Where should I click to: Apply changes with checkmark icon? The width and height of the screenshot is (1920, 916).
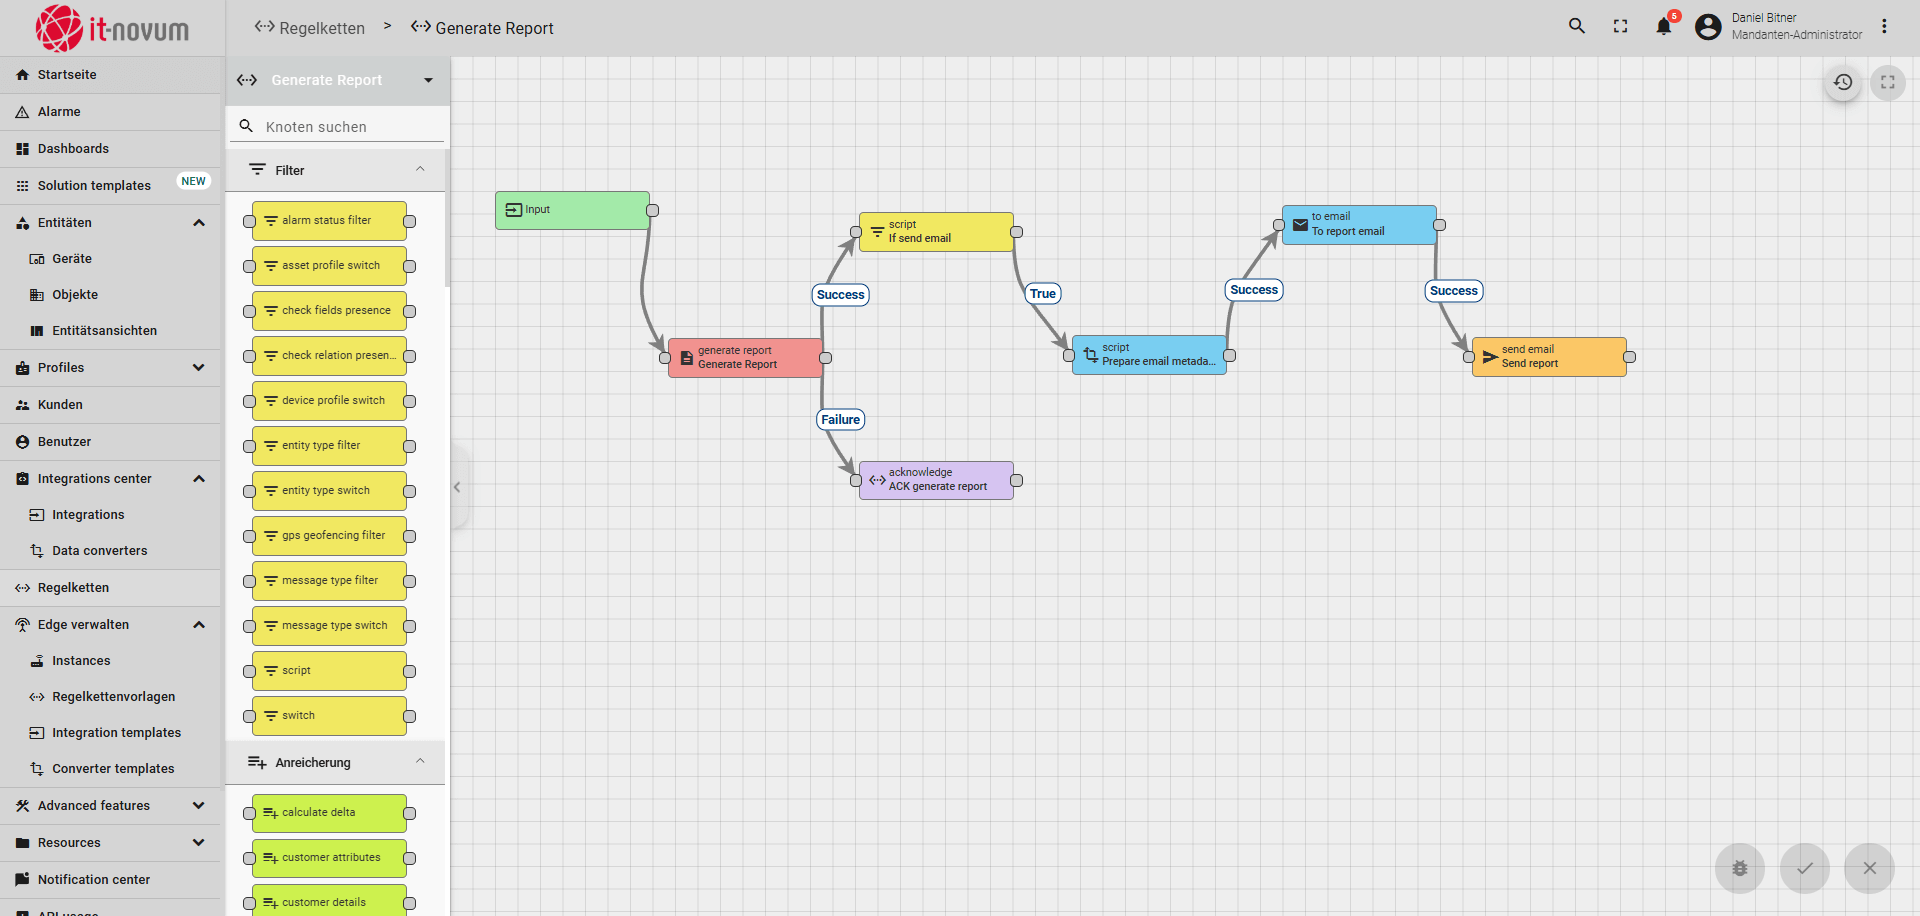(x=1804, y=868)
